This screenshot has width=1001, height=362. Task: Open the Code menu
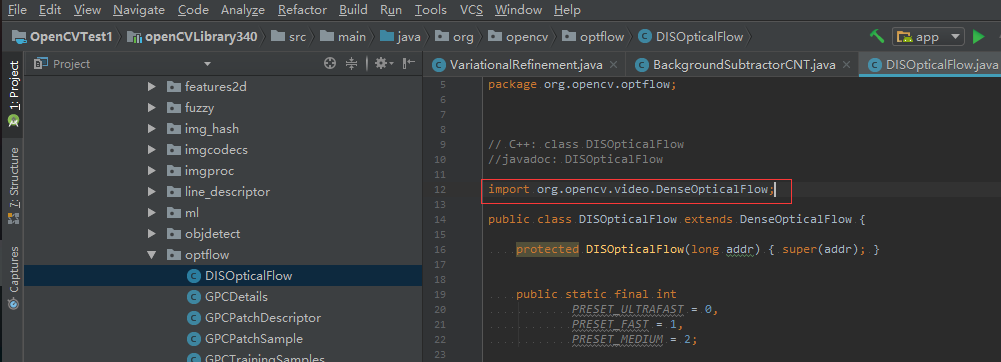[193, 10]
